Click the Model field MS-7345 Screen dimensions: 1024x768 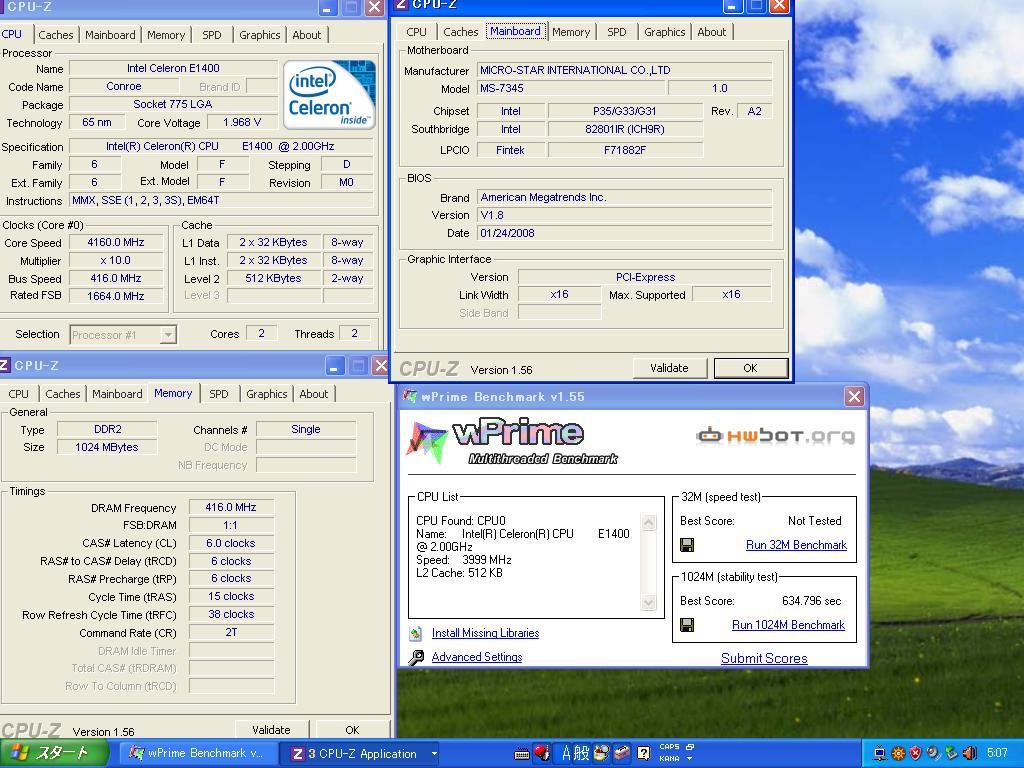click(x=571, y=88)
